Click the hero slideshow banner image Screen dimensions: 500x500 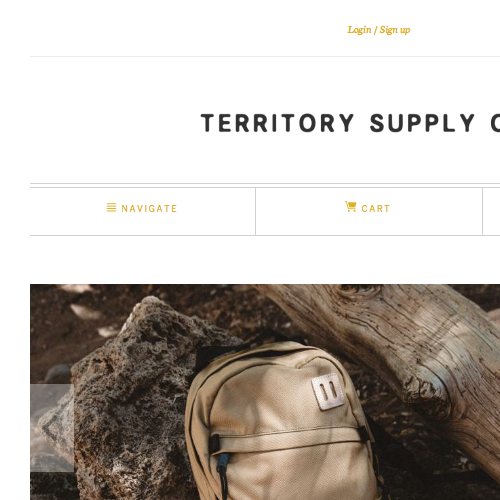click(265, 392)
